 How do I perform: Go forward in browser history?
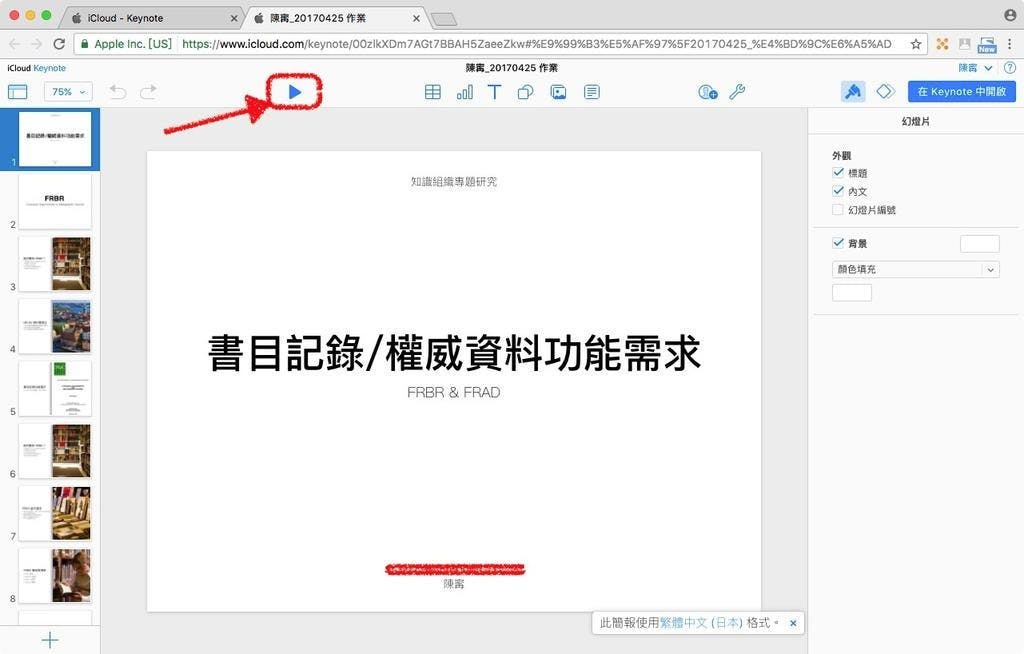pyautogui.click(x=37, y=44)
